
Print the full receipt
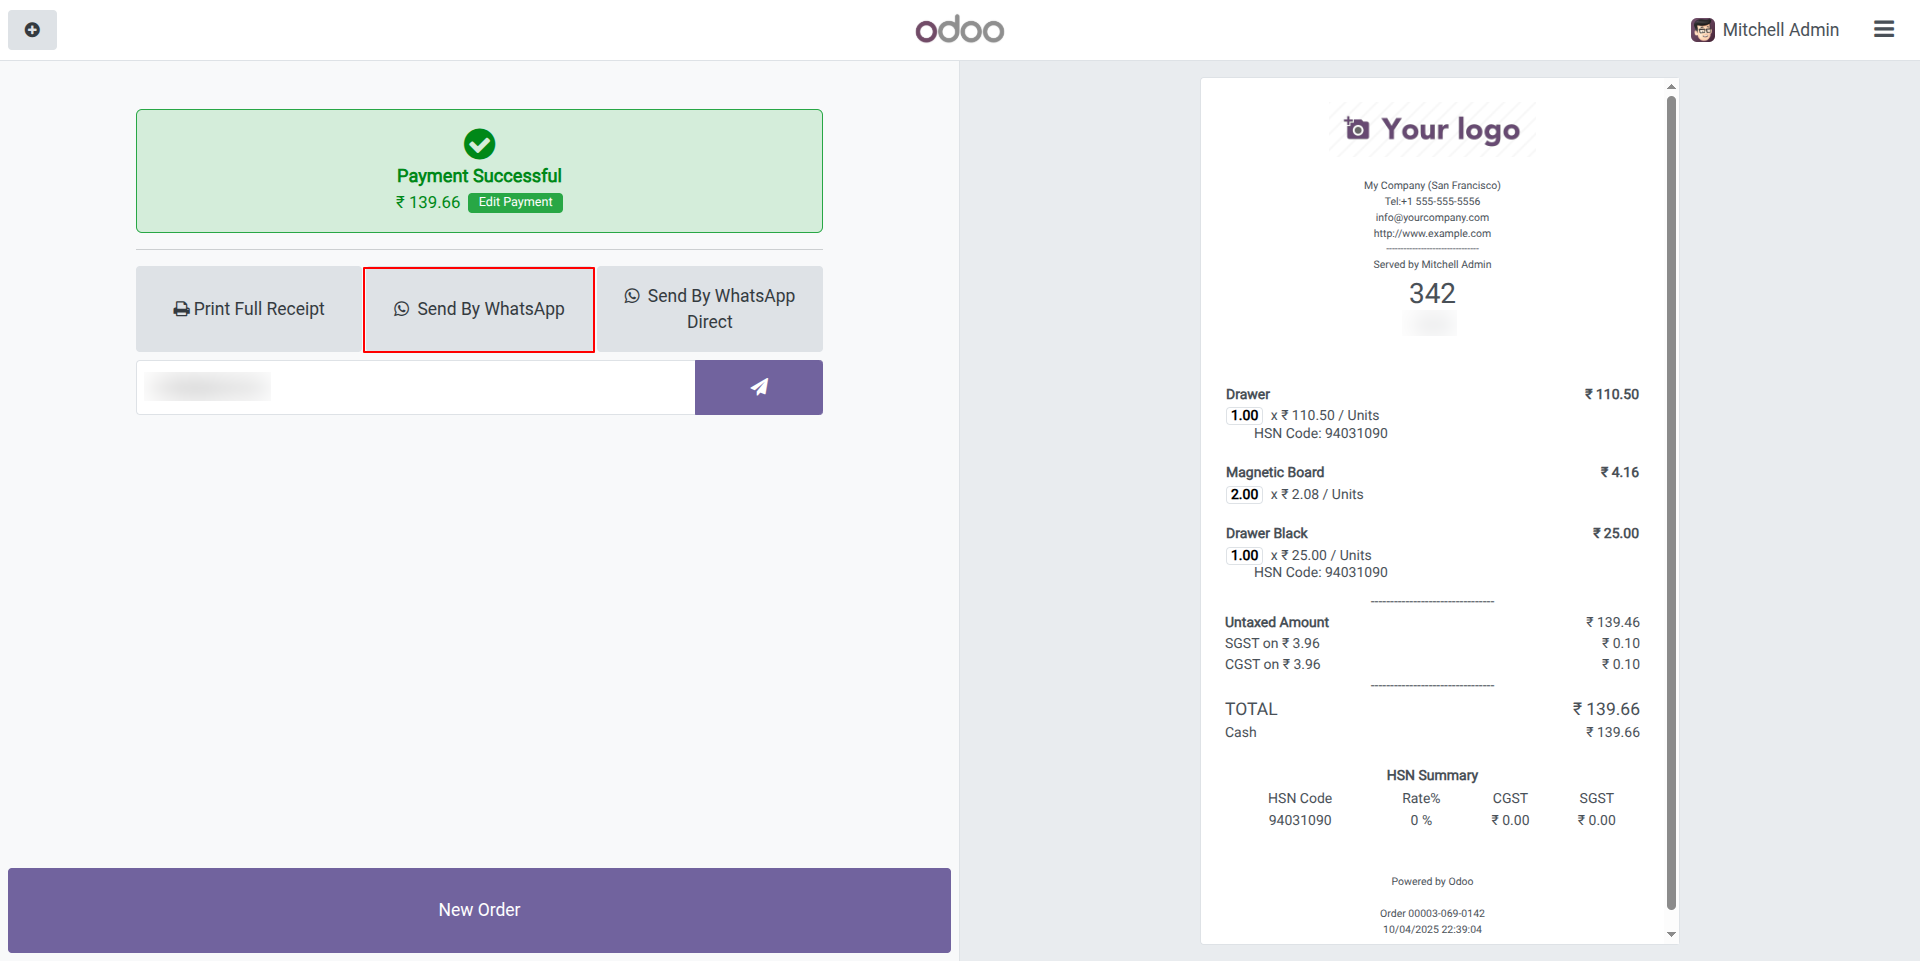click(x=249, y=309)
